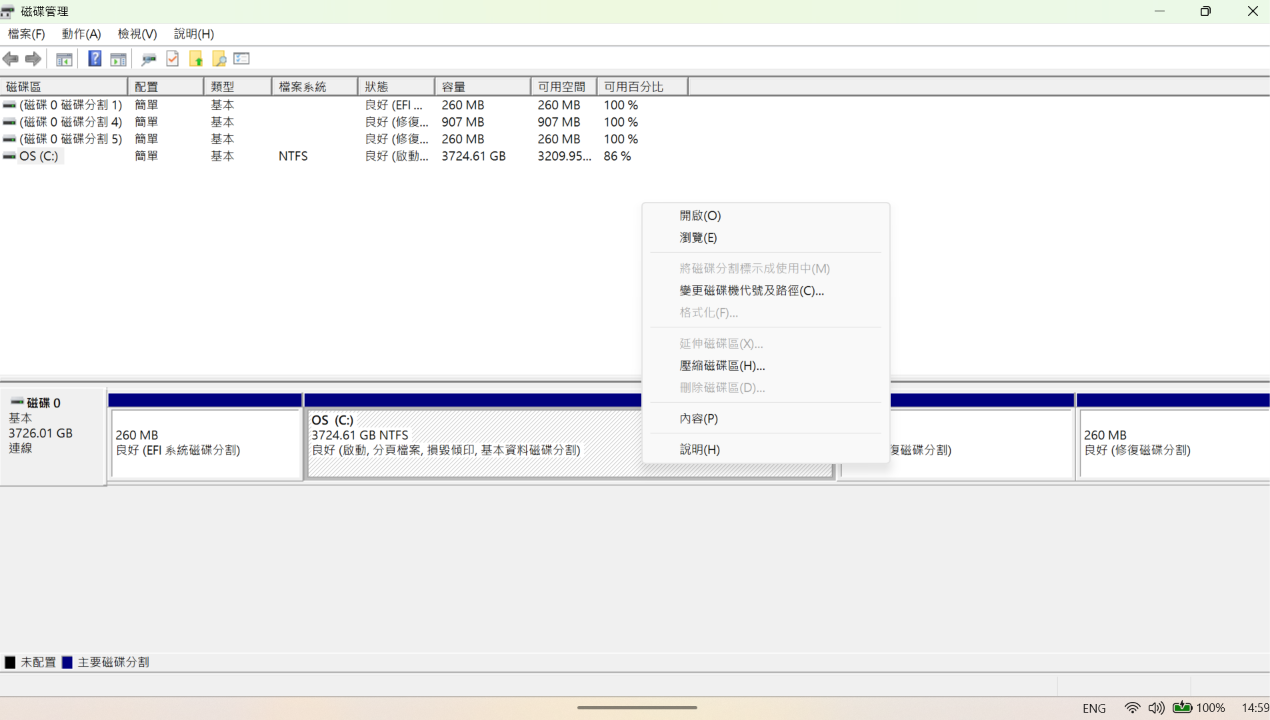The width and height of the screenshot is (1270, 720).
Task: Sort by the 容量 column header
Action: [x=483, y=87]
